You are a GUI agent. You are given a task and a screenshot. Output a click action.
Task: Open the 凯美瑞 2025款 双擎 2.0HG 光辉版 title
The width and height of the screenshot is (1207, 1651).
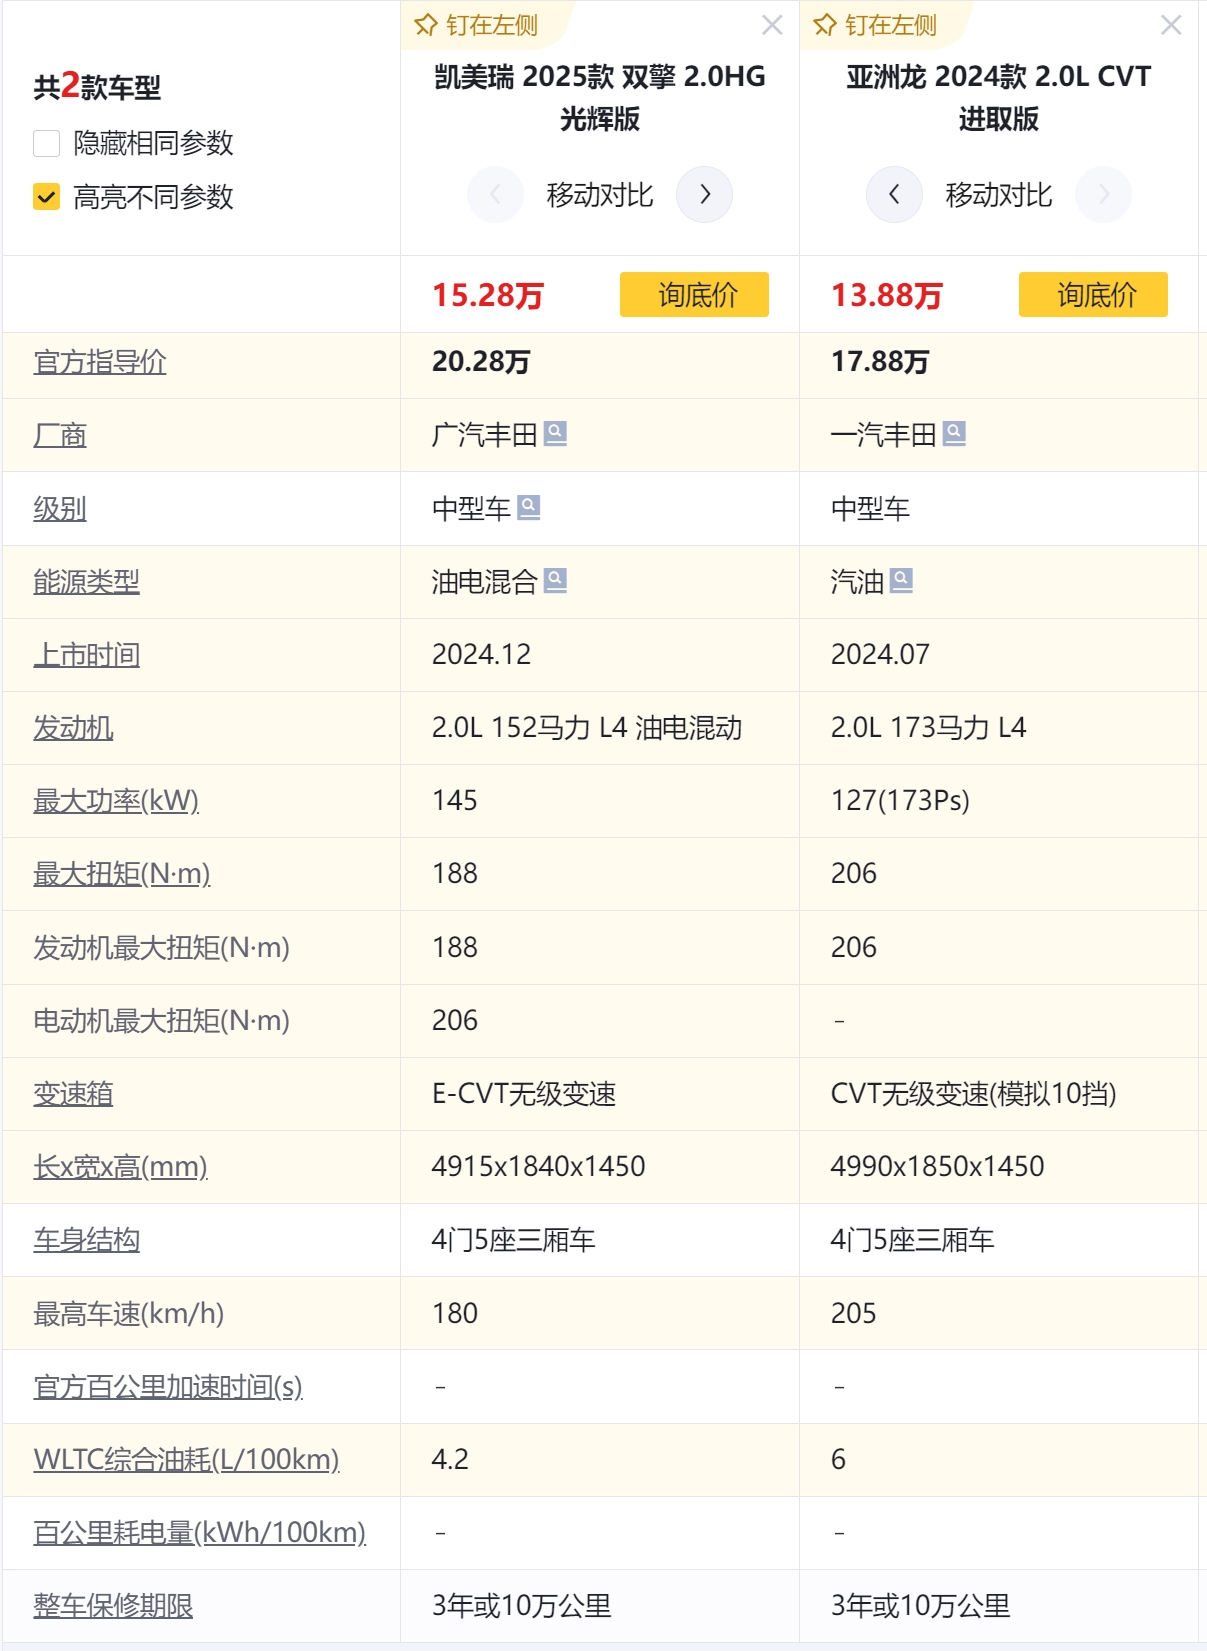(x=600, y=97)
